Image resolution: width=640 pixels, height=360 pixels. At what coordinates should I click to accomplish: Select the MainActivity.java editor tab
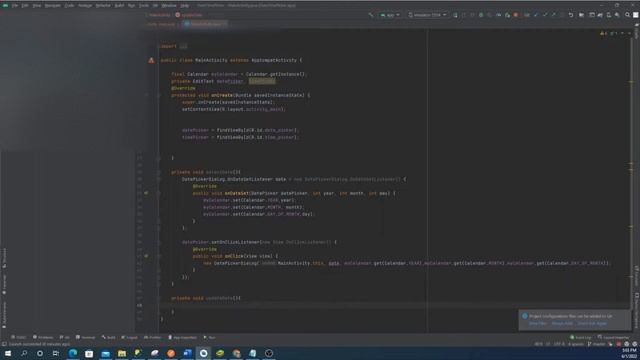pyautogui.click(x=204, y=24)
